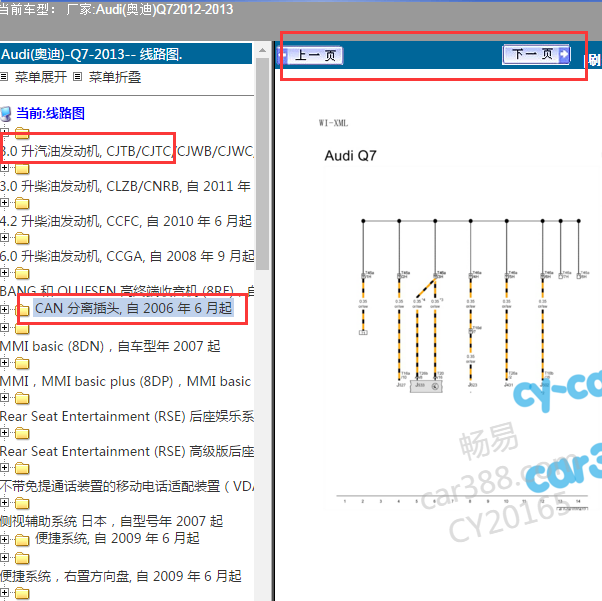Click the folder icon of 便捷系统，右置方向盘 entry
This screenshot has width=602, height=601.
pyautogui.click(x=22, y=558)
